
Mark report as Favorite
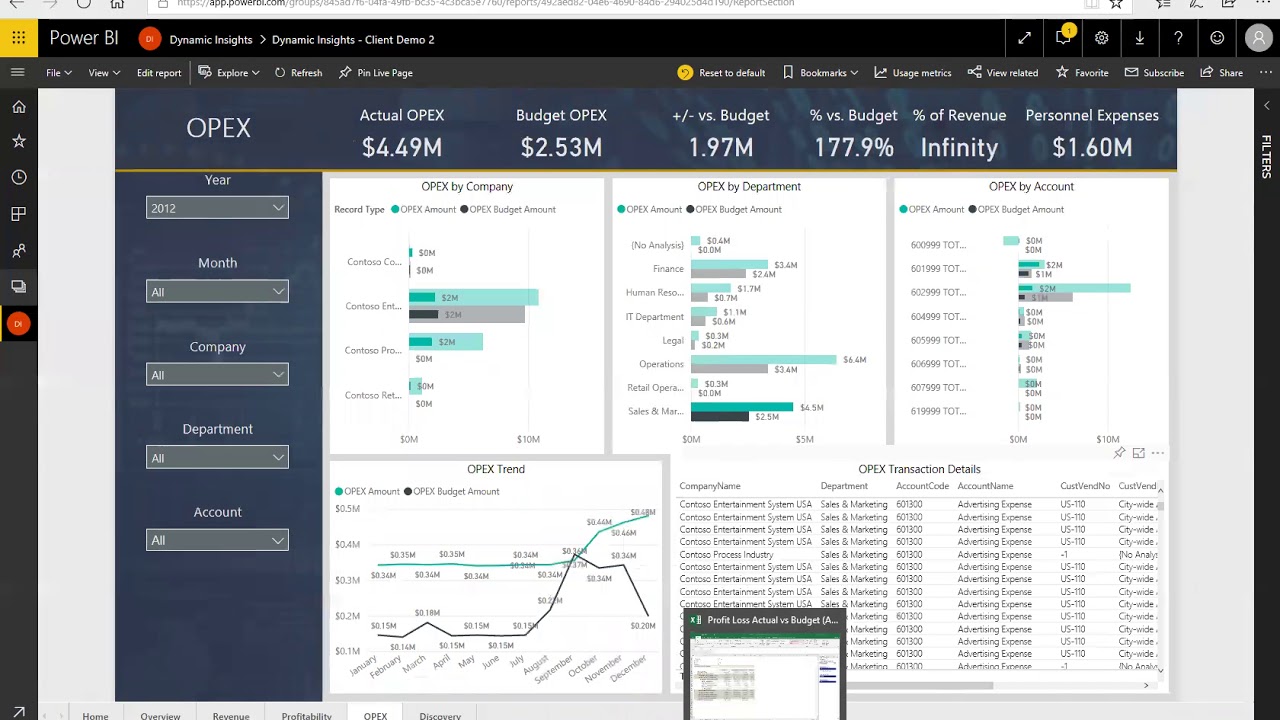pyautogui.click(x=1082, y=73)
